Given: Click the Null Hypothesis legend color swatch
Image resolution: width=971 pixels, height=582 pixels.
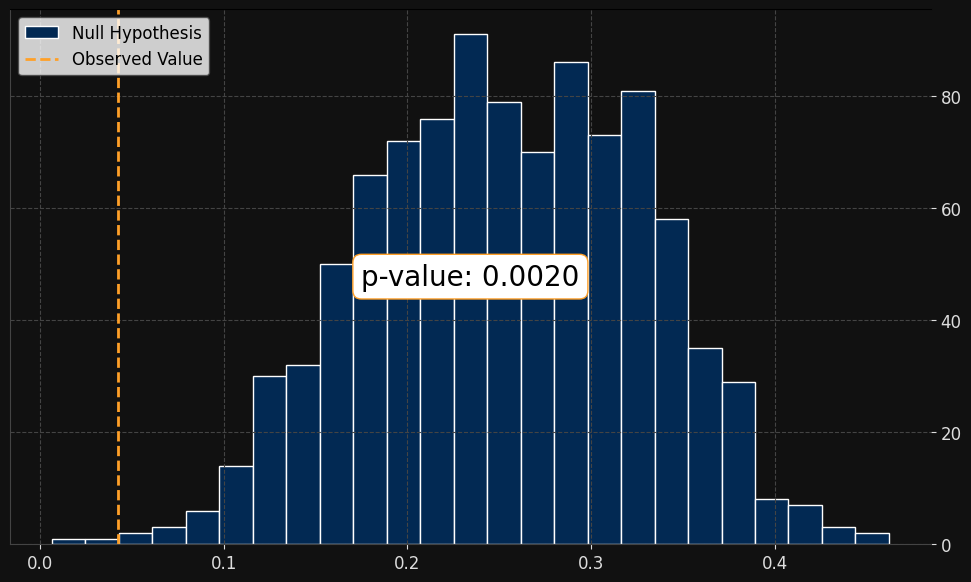Looking at the screenshot, I should pyautogui.click(x=42, y=33).
